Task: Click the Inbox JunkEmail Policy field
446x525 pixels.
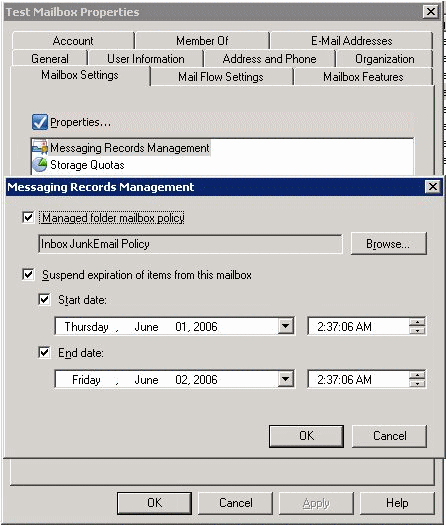Action: pyautogui.click(x=190, y=244)
